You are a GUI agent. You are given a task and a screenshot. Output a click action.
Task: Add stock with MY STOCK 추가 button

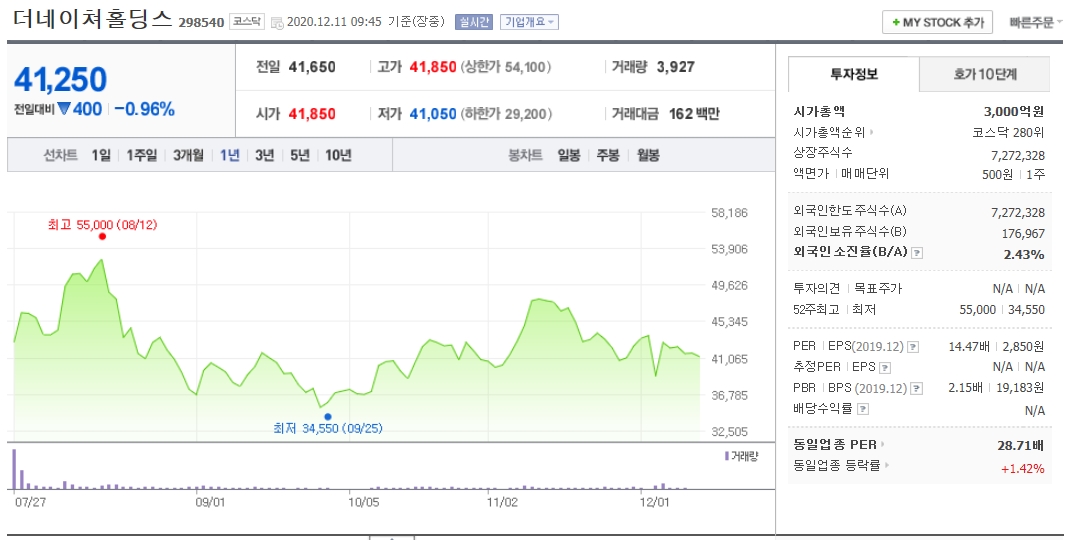[938, 22]
